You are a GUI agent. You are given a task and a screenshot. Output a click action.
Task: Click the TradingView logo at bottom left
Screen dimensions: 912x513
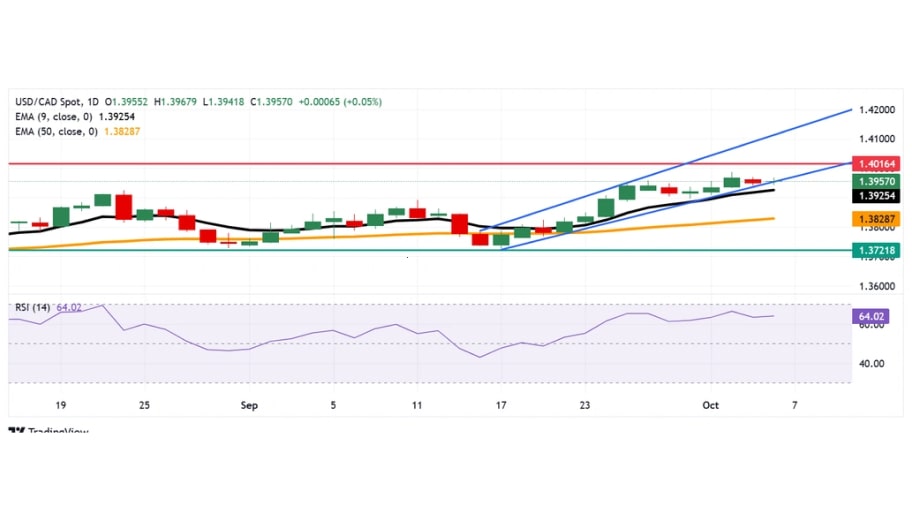48,431
